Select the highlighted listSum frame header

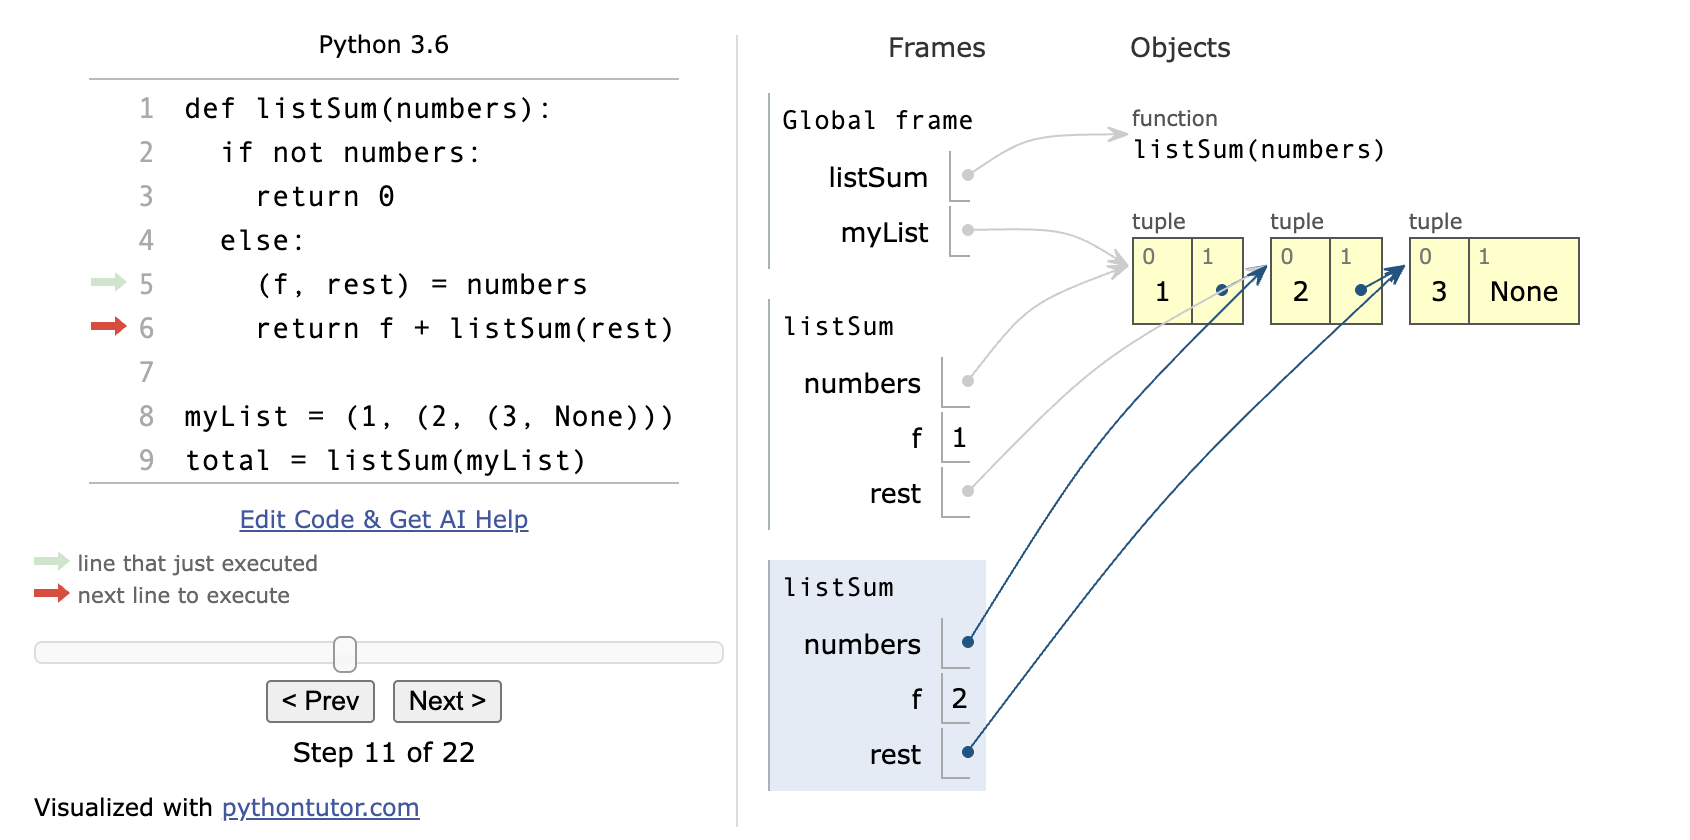(838, 588)
